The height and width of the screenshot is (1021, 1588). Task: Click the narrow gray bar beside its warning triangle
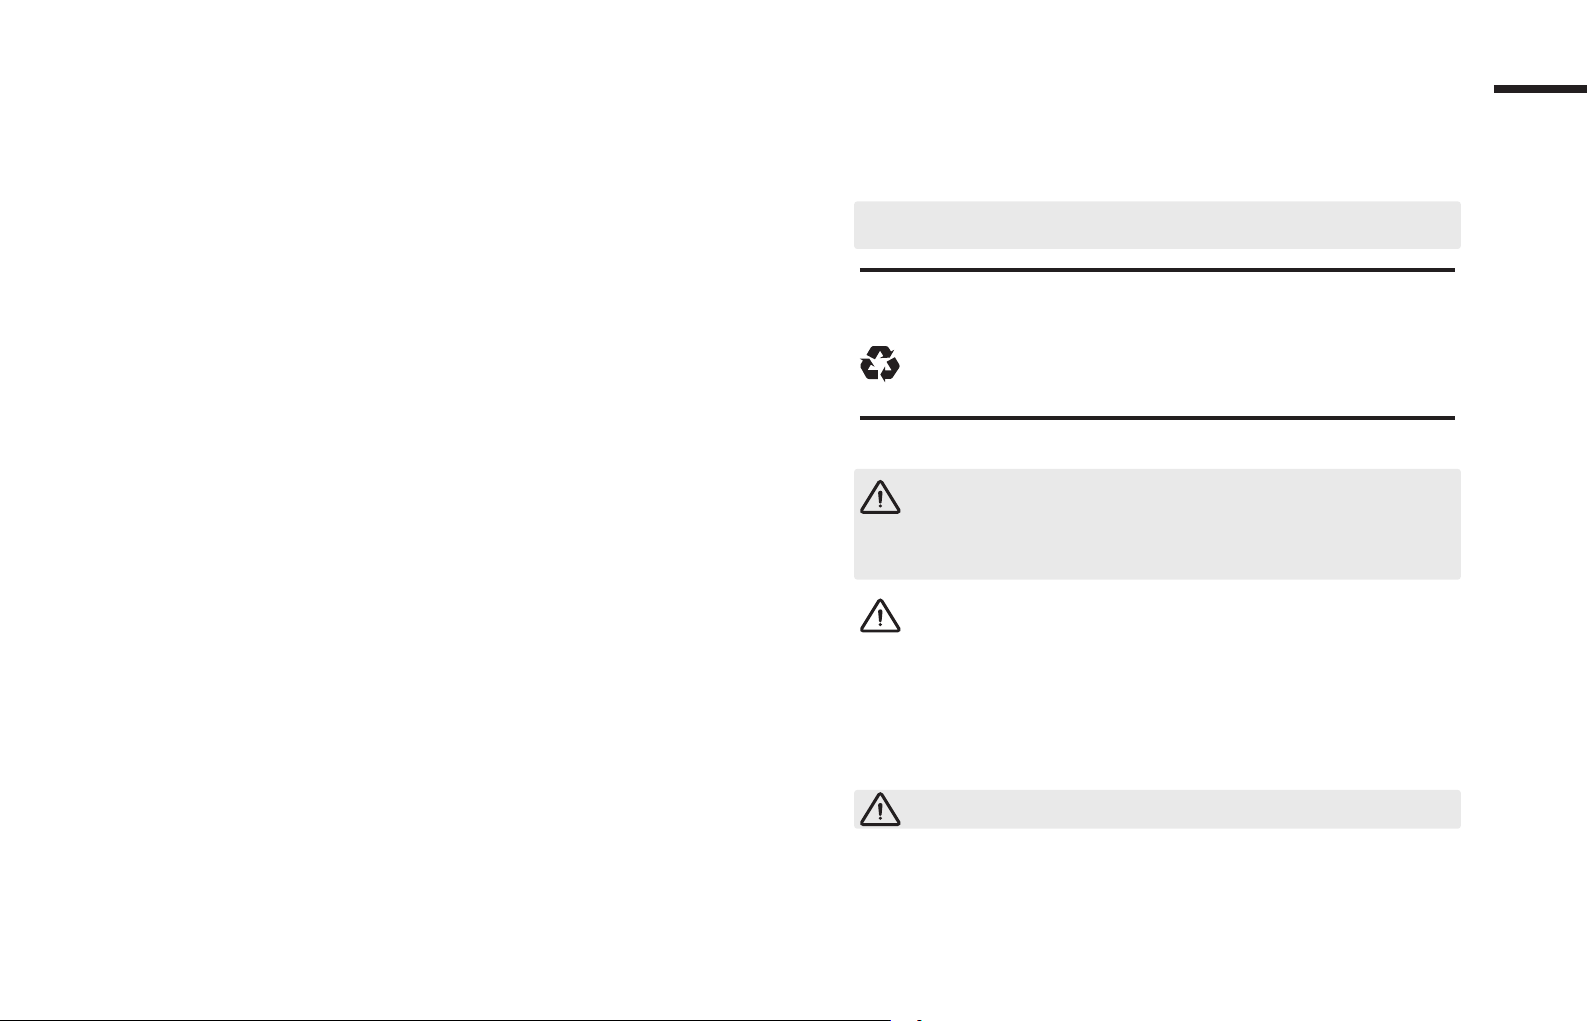tap(1180, 809)
